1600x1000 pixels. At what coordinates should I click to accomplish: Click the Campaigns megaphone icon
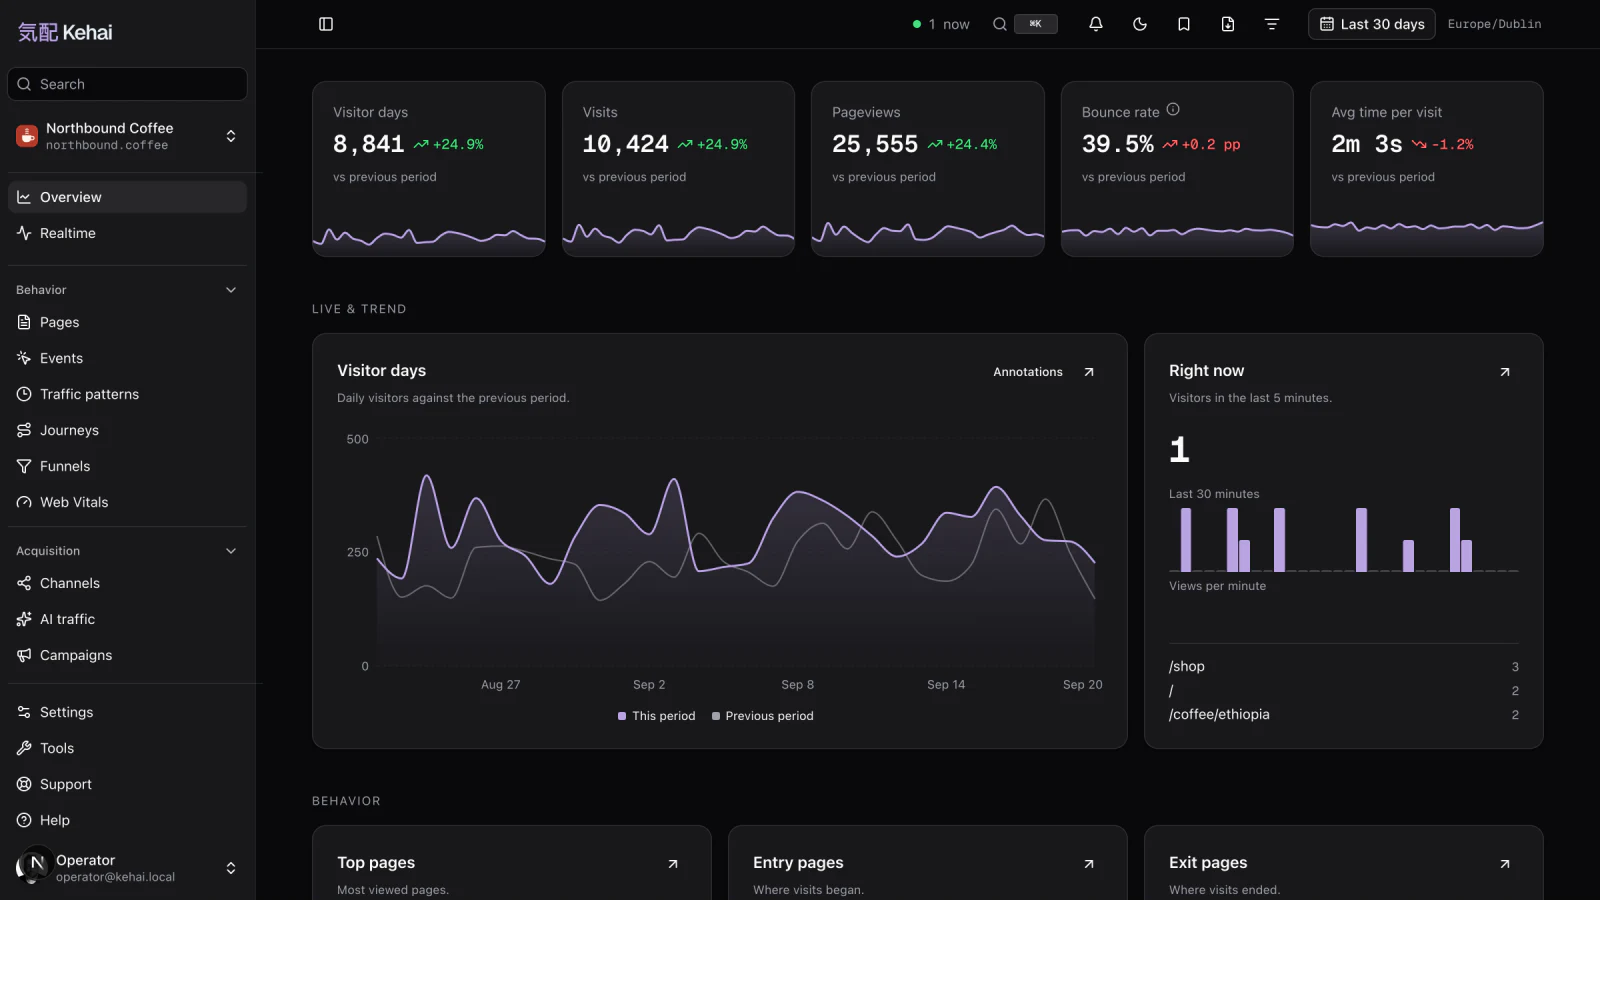24,655
